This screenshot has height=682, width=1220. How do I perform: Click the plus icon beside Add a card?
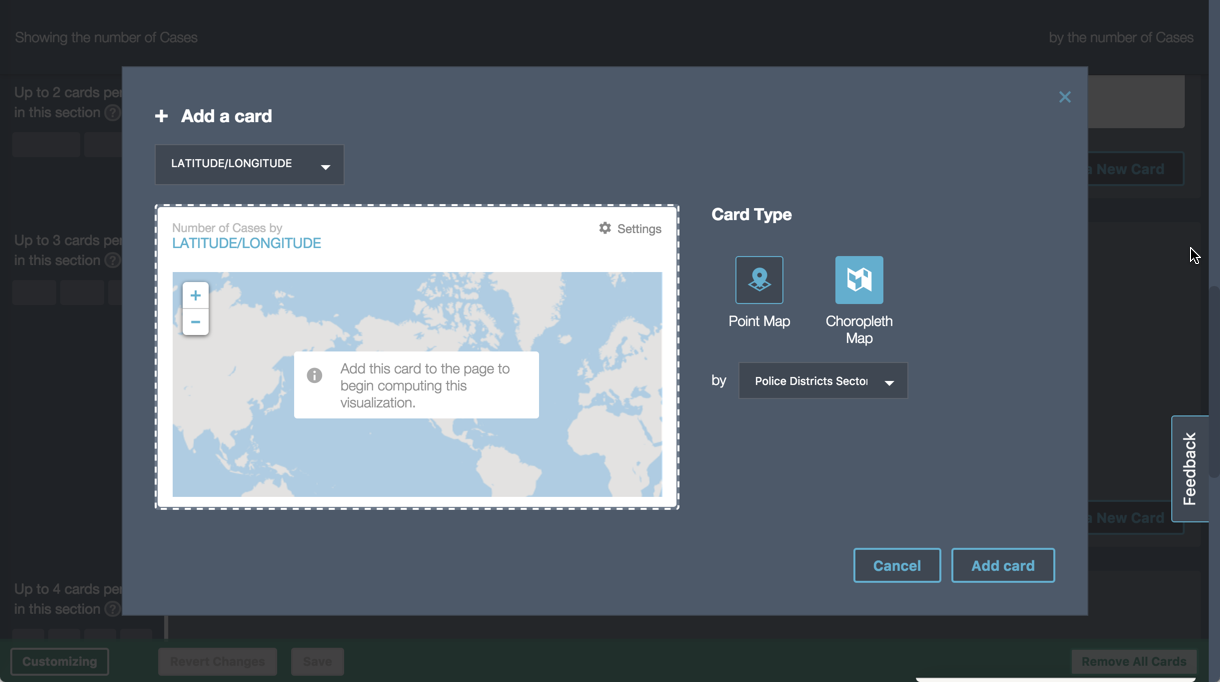click(x=162, y=117)
